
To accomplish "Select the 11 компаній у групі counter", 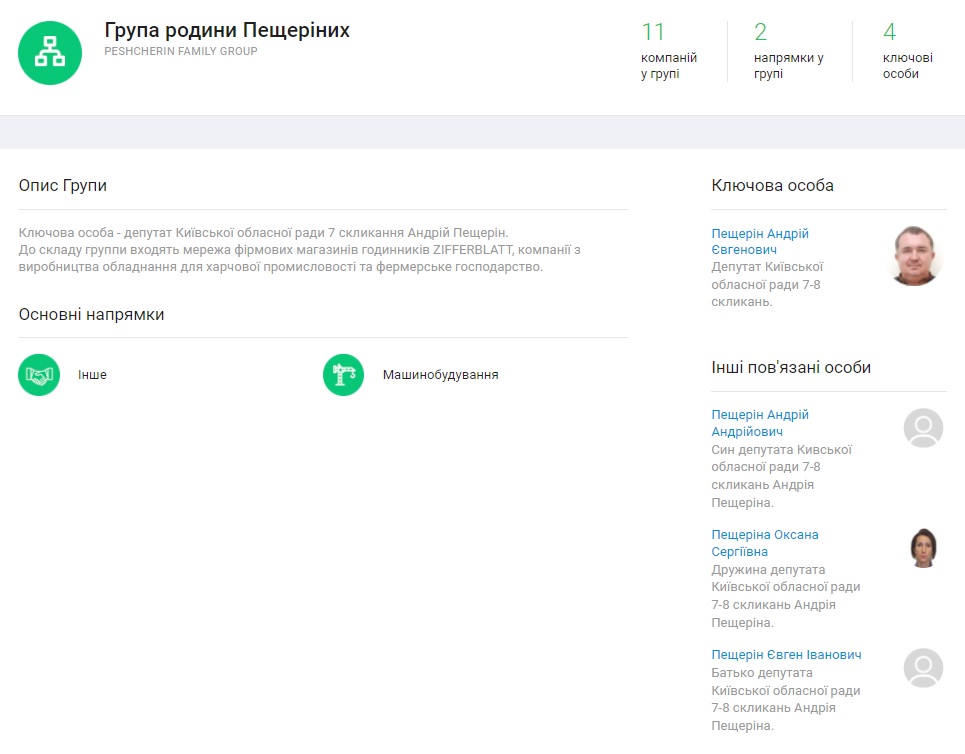I will coord(668,52).
